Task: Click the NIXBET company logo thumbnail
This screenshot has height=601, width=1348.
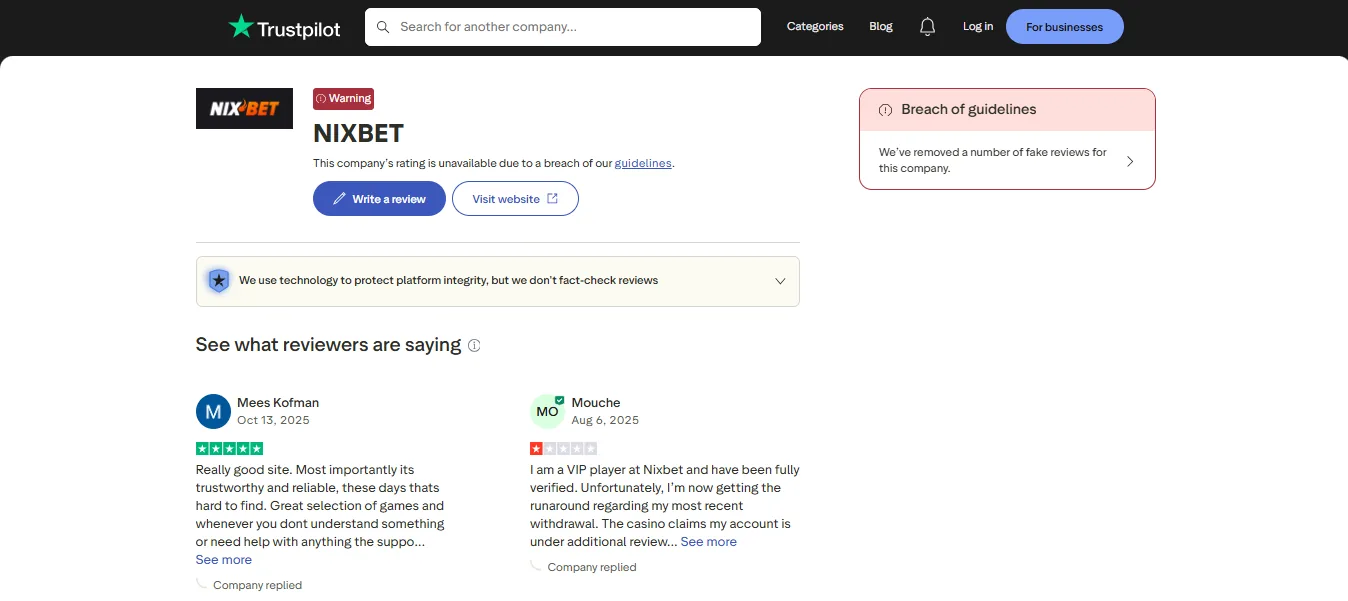Action: tap(244, 108)
